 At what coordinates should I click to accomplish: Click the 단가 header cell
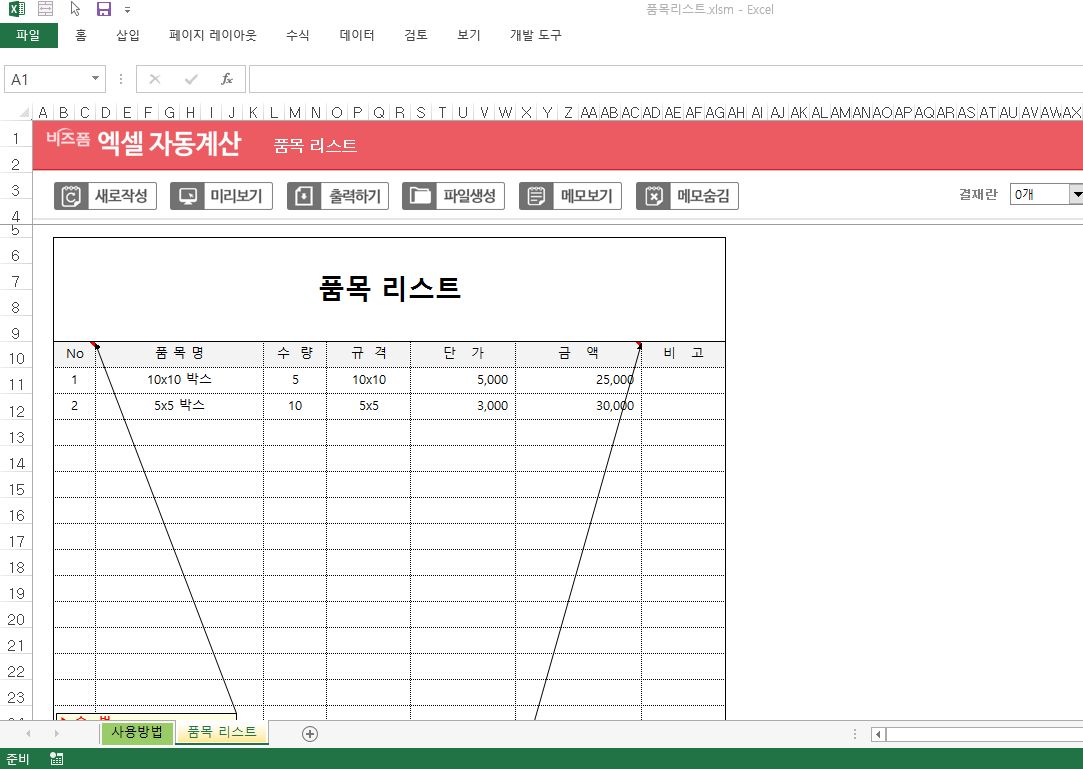click(463, 354)
